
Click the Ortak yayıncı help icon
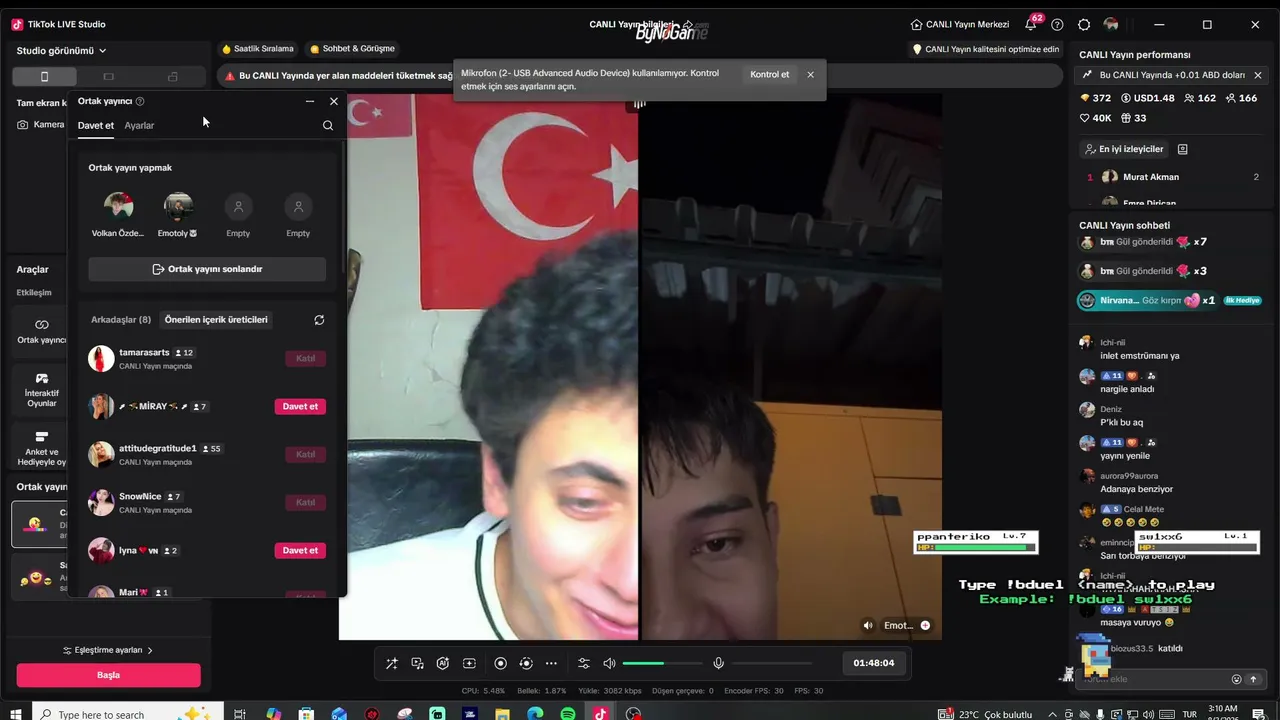[140, 101]
